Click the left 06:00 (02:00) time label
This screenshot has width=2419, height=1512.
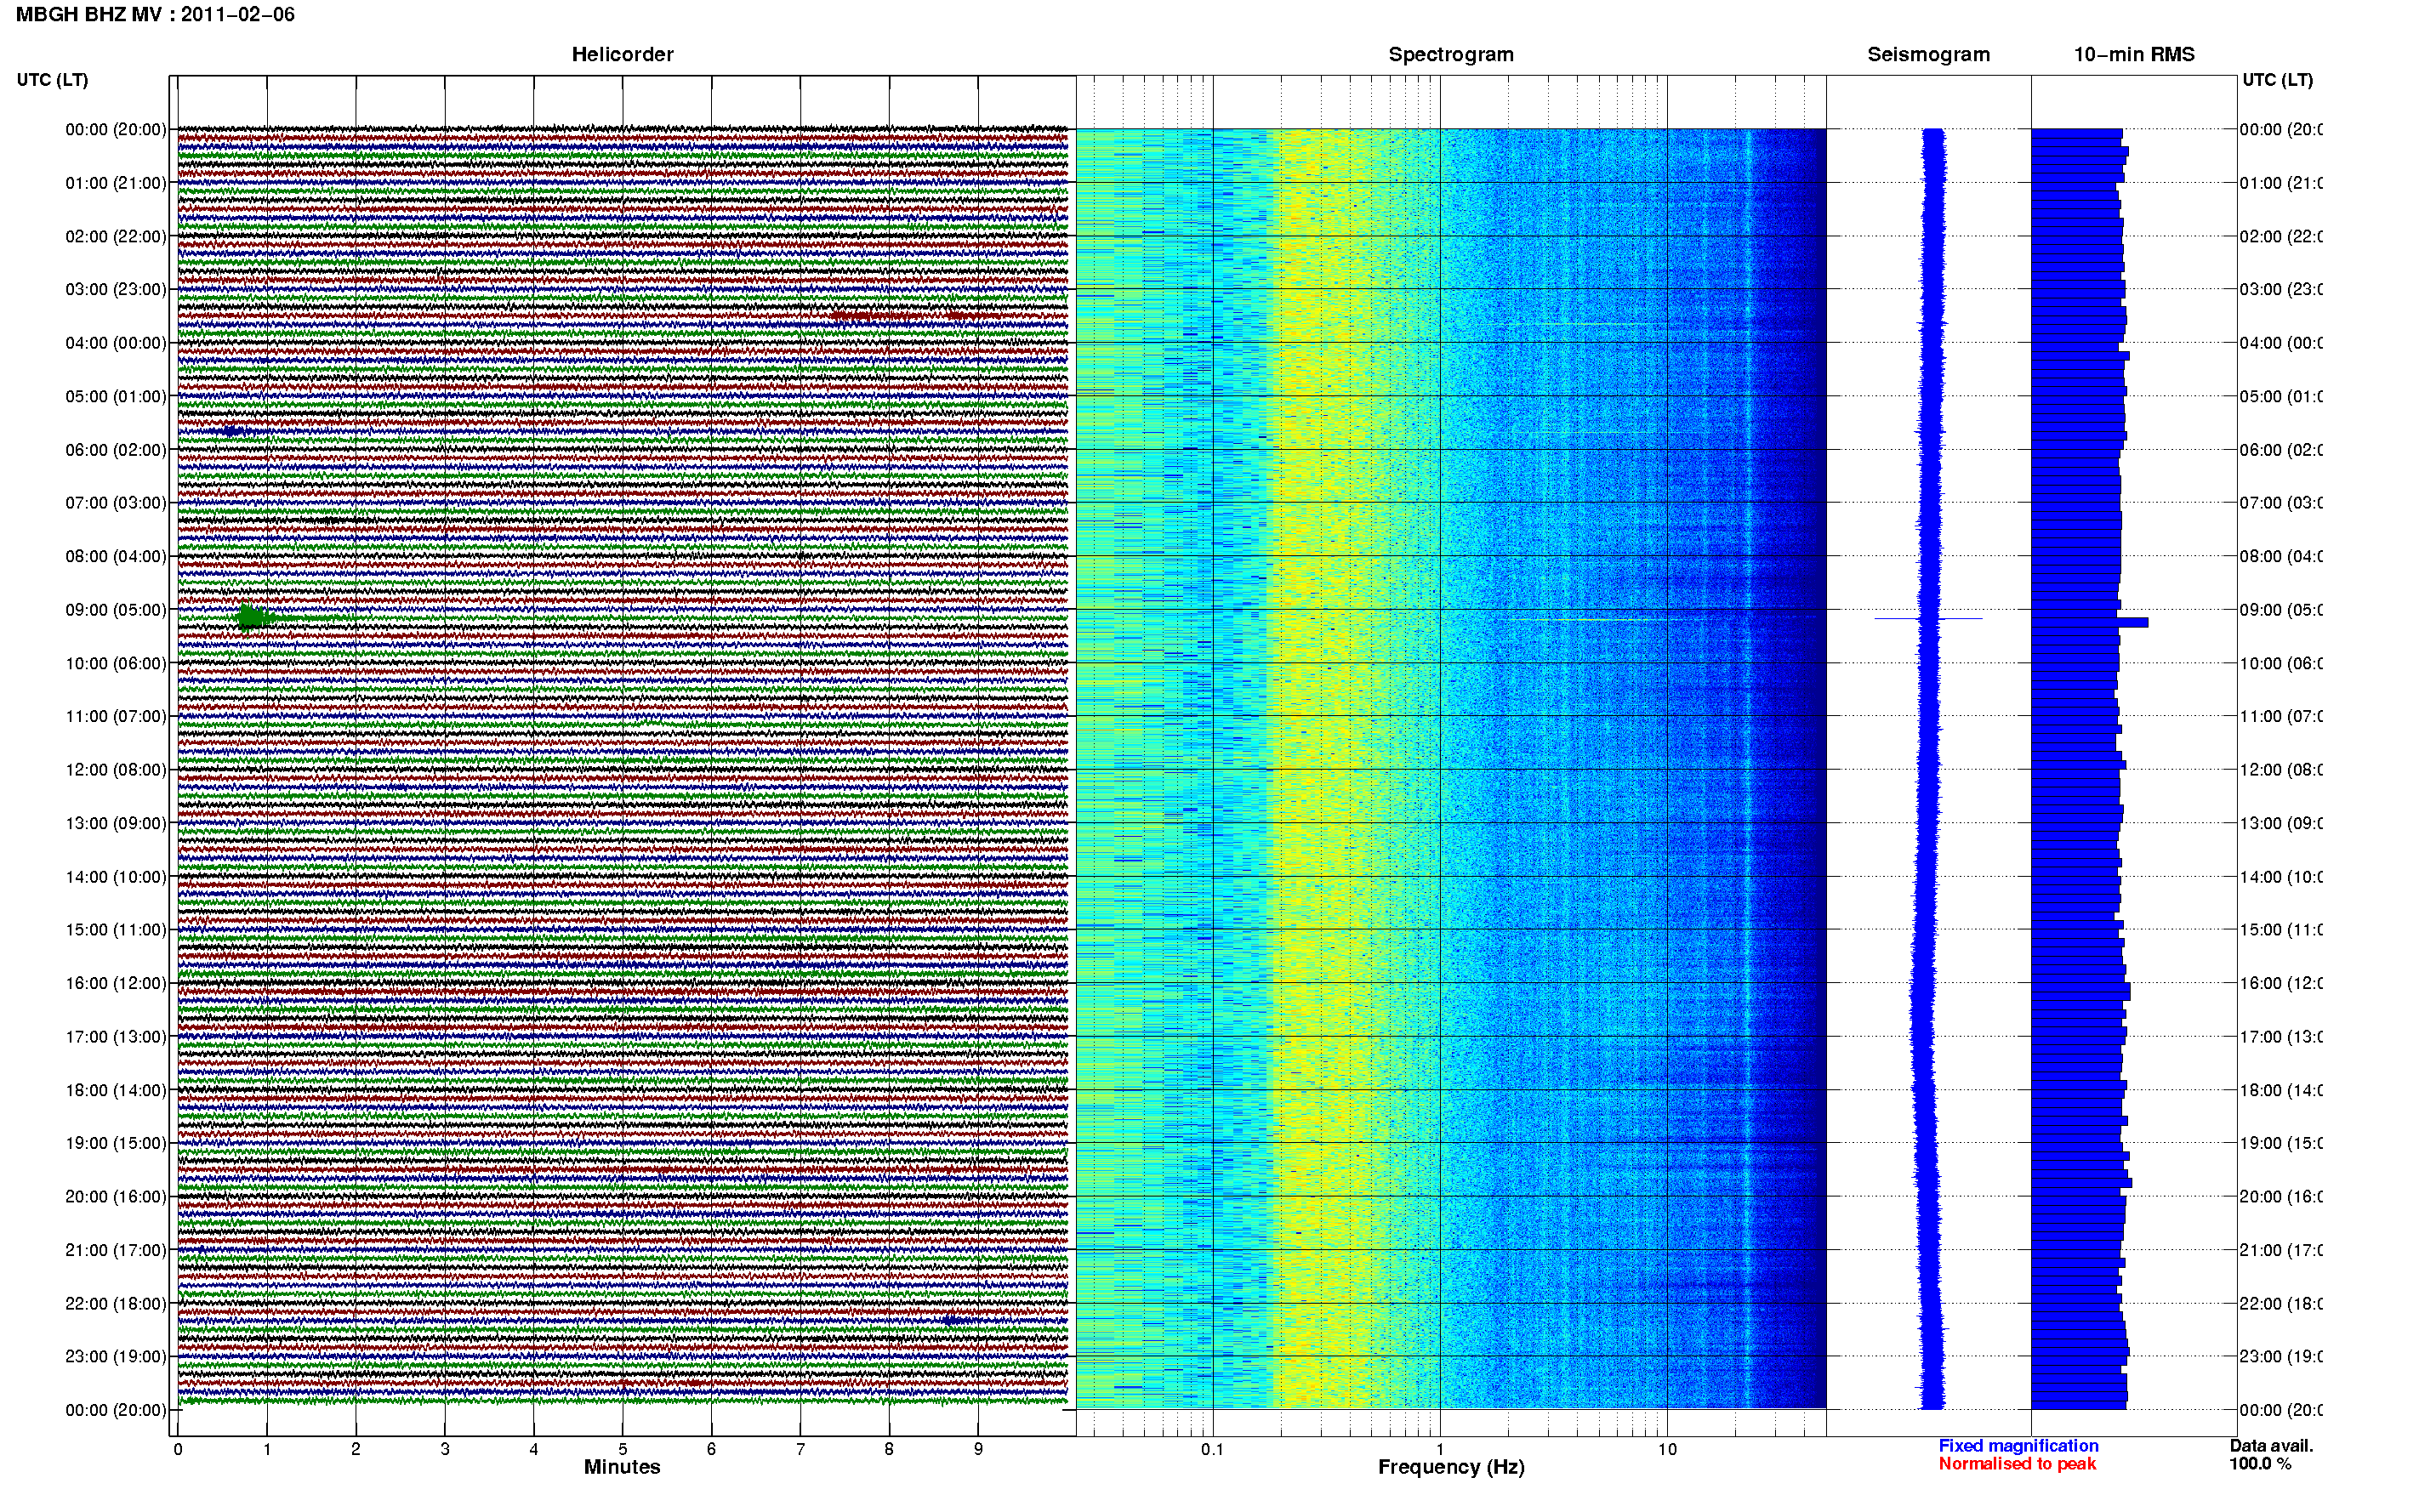116,449
